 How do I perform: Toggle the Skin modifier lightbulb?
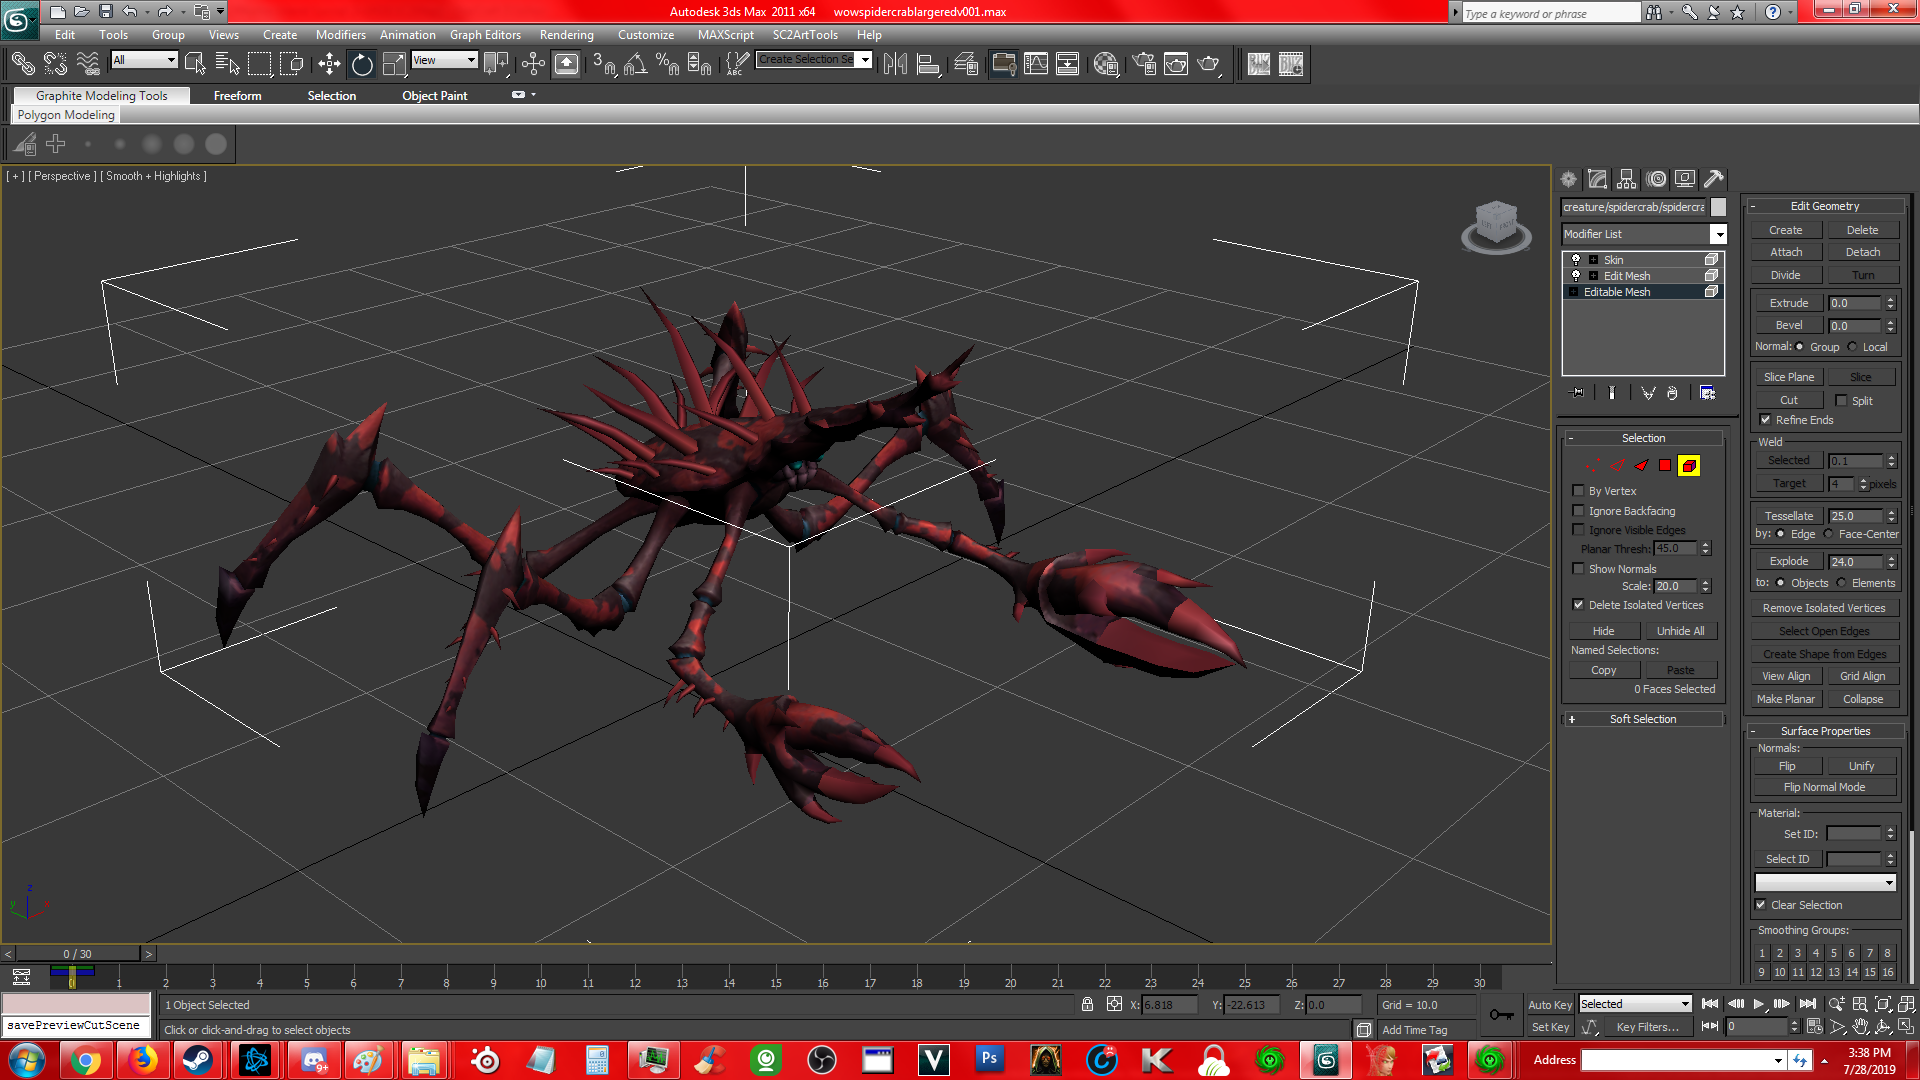[1576, 259]
